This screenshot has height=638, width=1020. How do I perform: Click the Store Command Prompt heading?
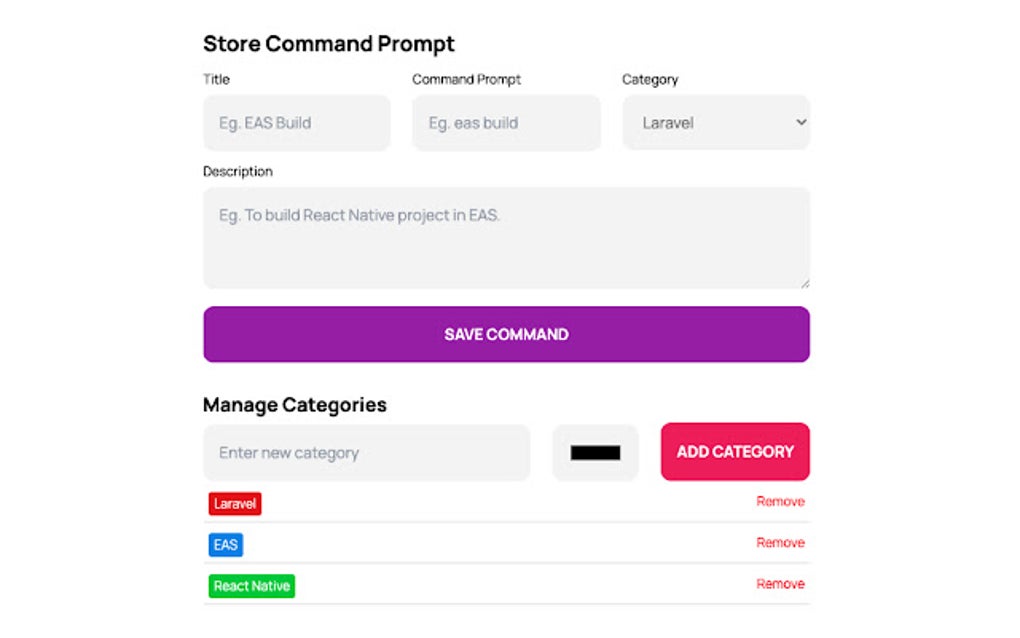[x=329, y=44]
